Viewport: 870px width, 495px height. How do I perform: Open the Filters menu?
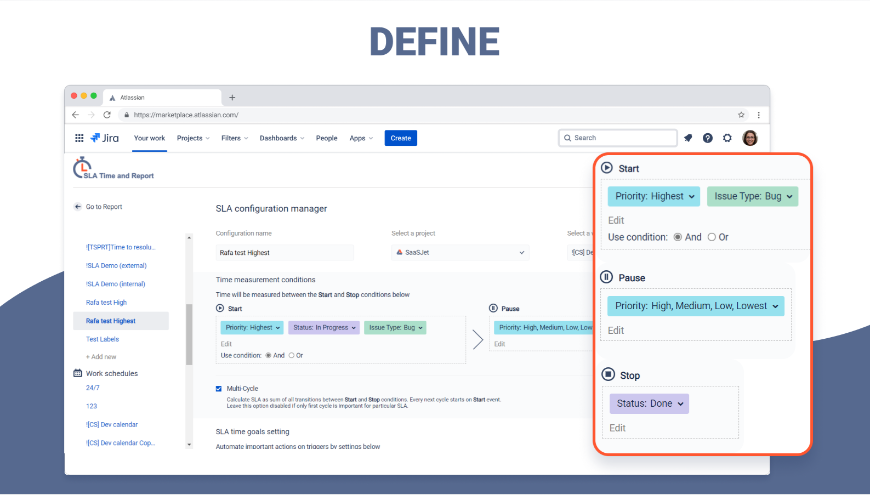pos(235,138)
